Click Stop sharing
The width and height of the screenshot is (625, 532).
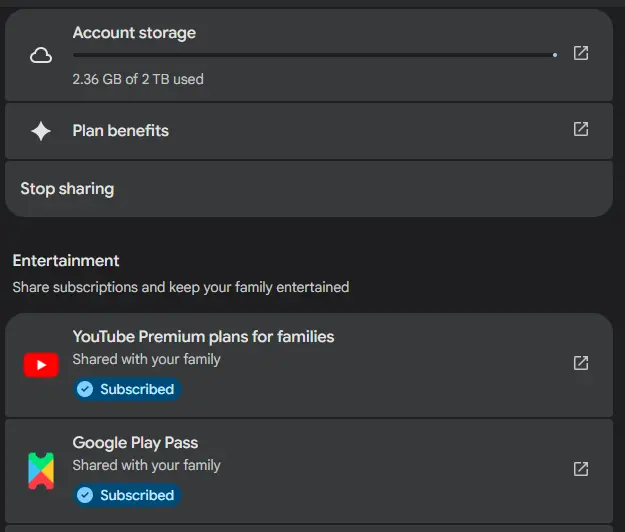(309, 189)
